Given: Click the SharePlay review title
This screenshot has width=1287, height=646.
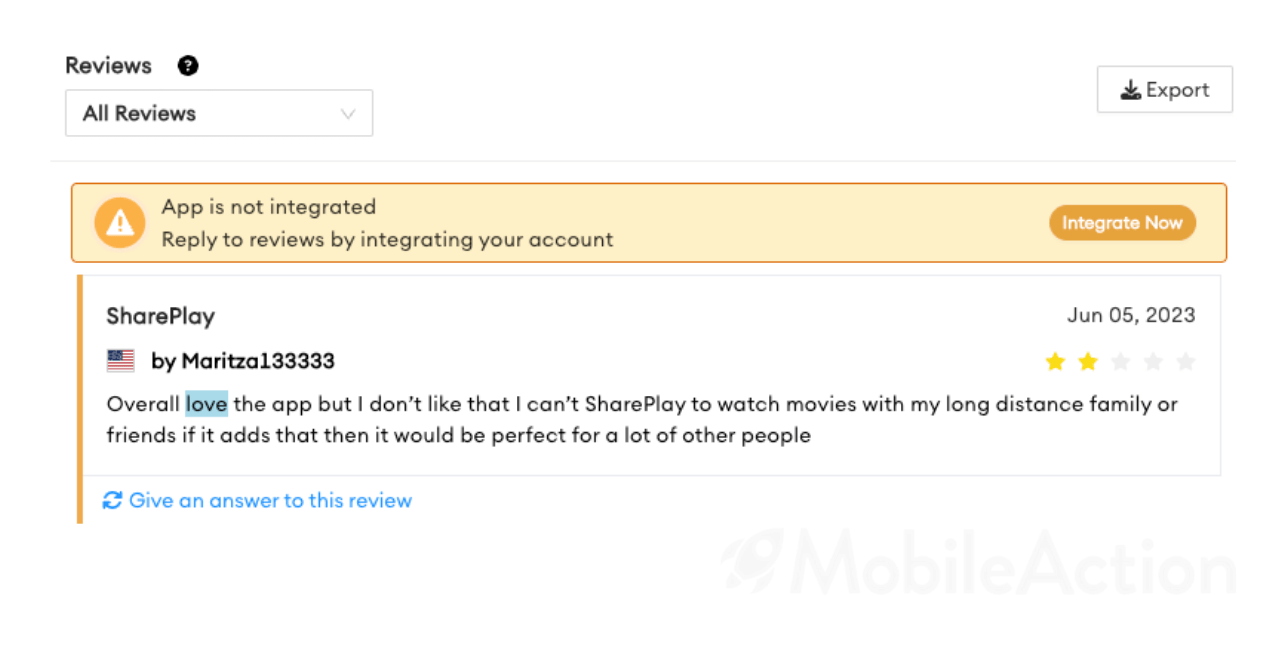Looking at the screenshot, I should pos(161,317).
